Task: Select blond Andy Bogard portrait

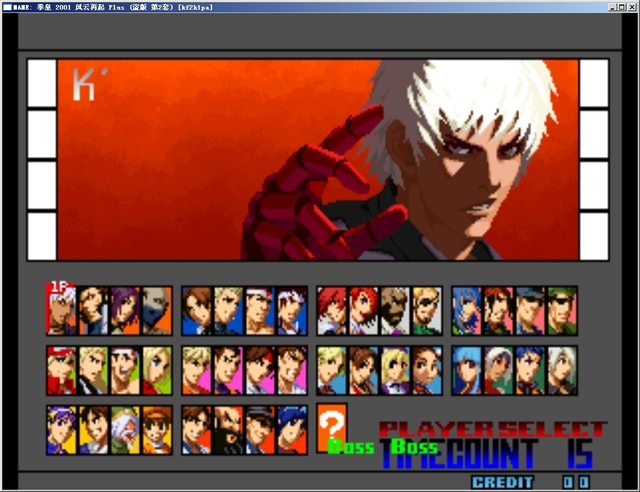Action: point(93,370)
